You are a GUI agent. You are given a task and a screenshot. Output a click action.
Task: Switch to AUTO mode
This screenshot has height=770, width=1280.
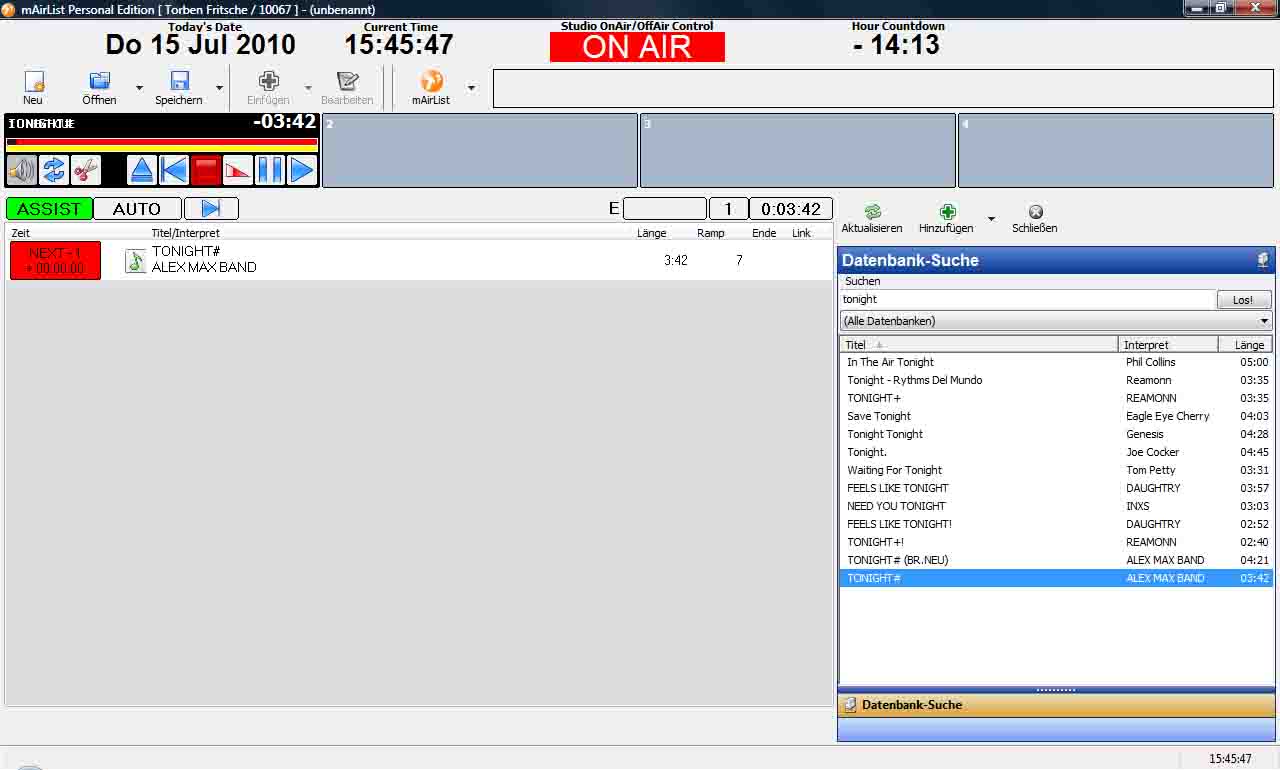coord(137,208)
